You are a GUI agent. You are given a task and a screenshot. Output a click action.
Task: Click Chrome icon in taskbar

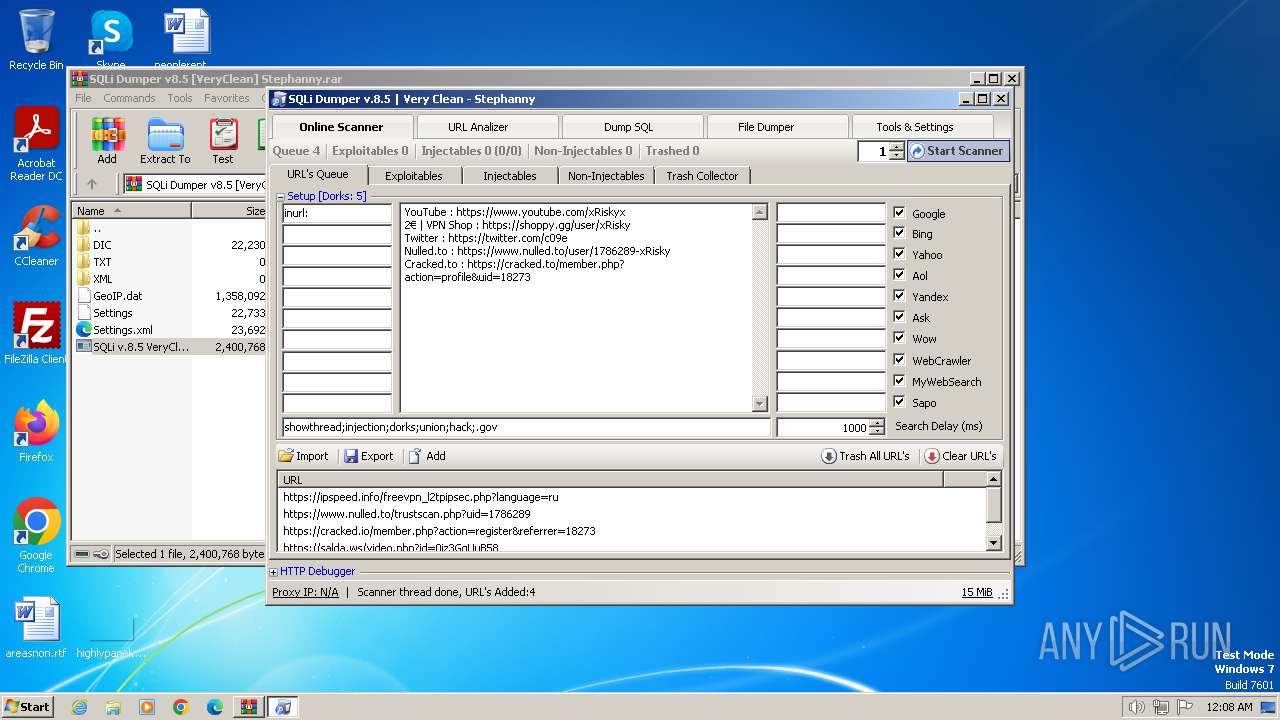coord(181,707)
